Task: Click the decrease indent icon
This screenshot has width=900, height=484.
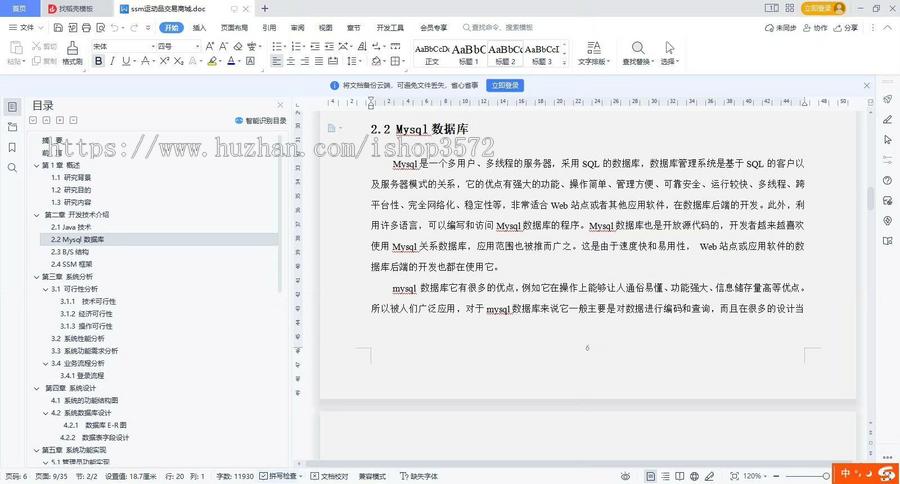Action: tap(315, 46)
